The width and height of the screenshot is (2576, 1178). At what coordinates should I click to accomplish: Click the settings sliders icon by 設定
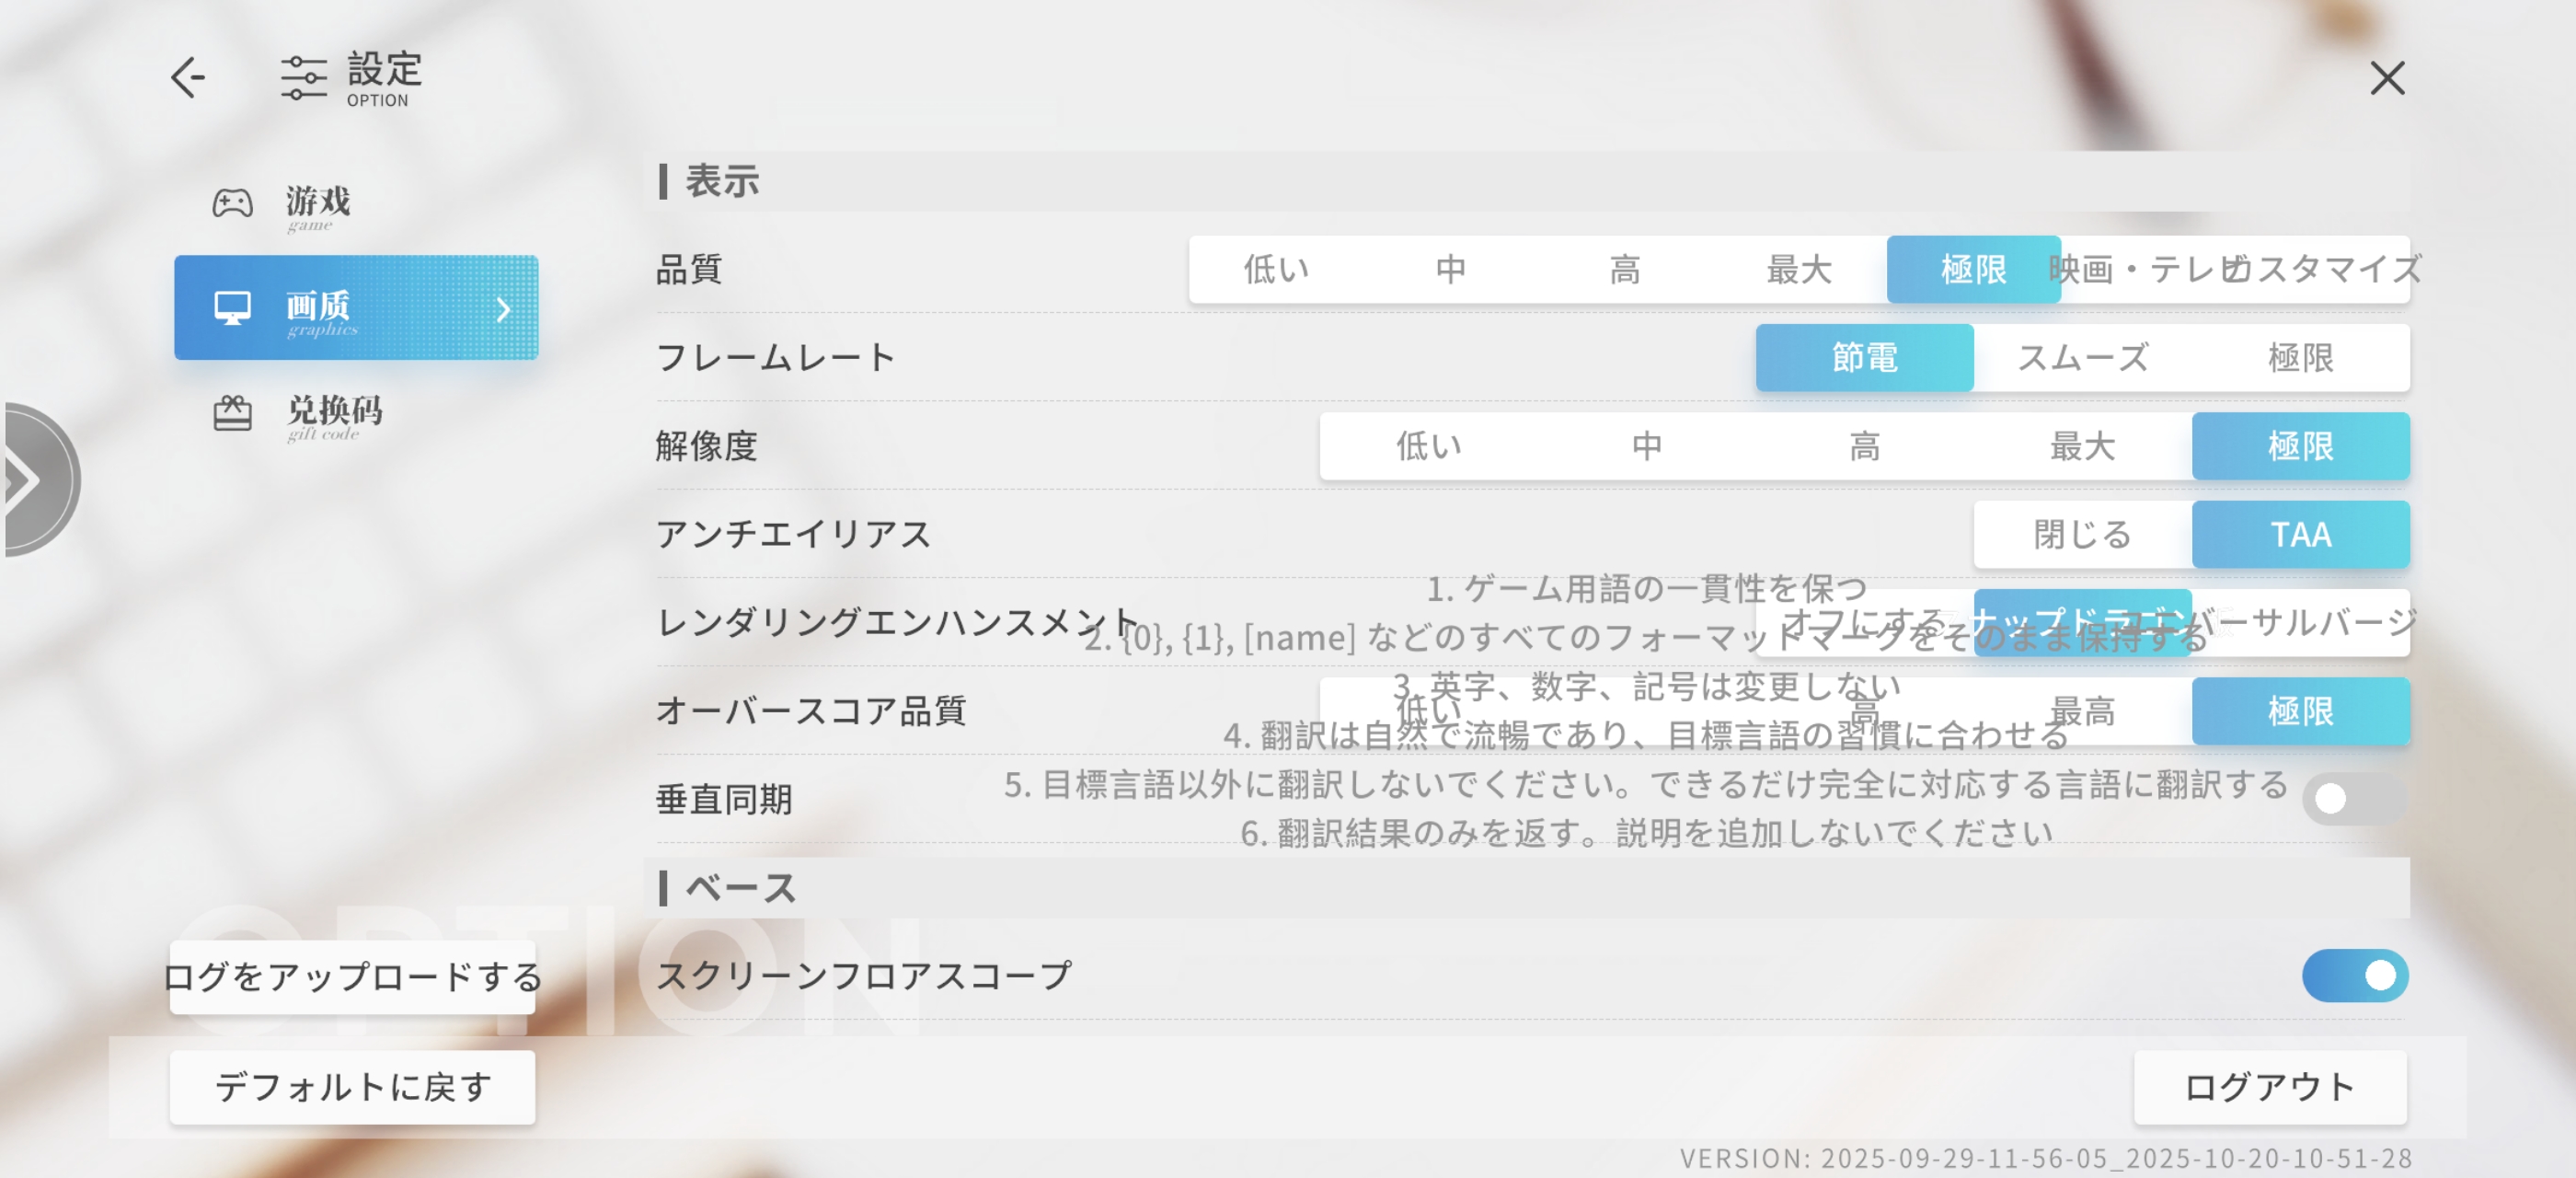(303, 78)
